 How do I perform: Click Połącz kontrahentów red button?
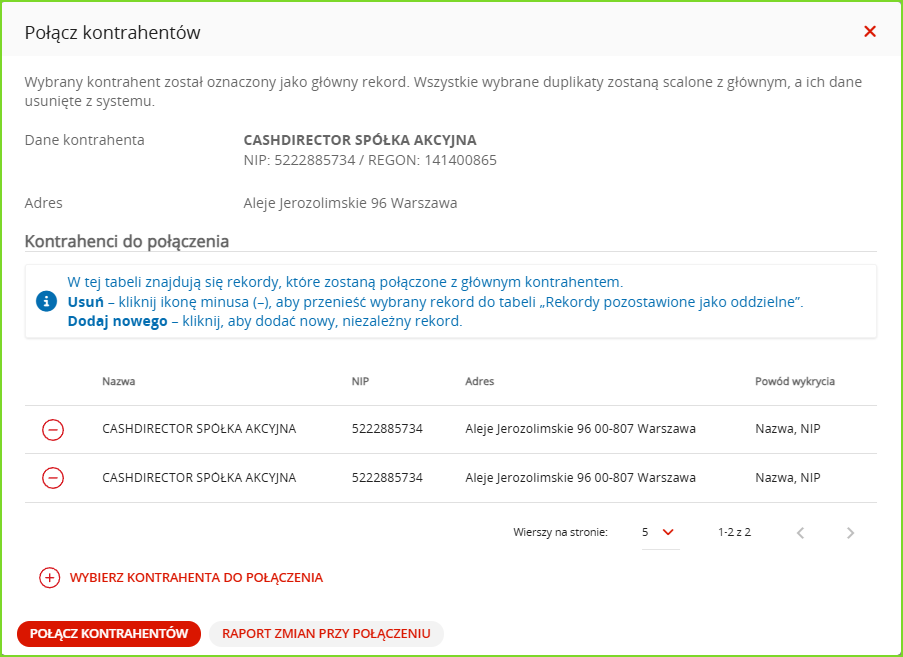tap(109, 633)
